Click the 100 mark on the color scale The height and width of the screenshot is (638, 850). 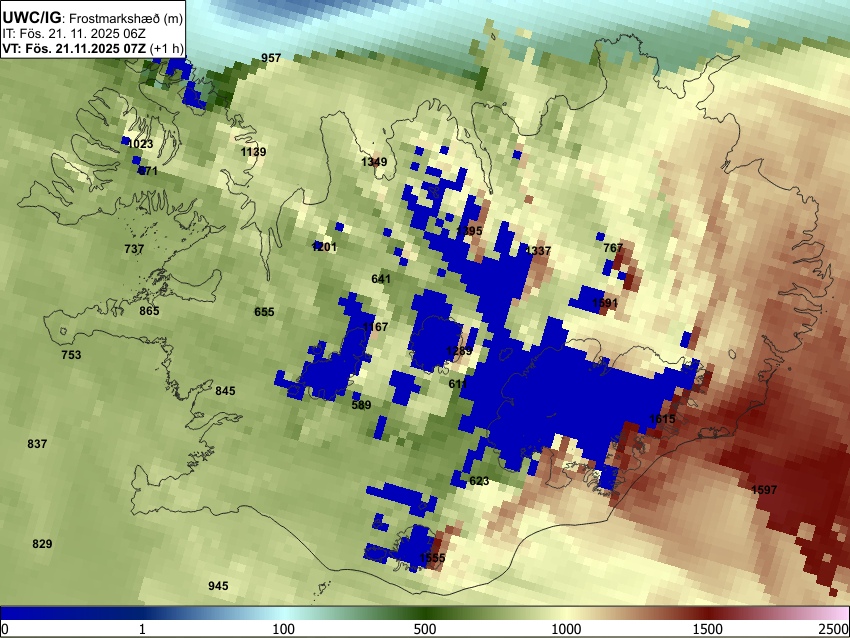(x=284, y=629)
